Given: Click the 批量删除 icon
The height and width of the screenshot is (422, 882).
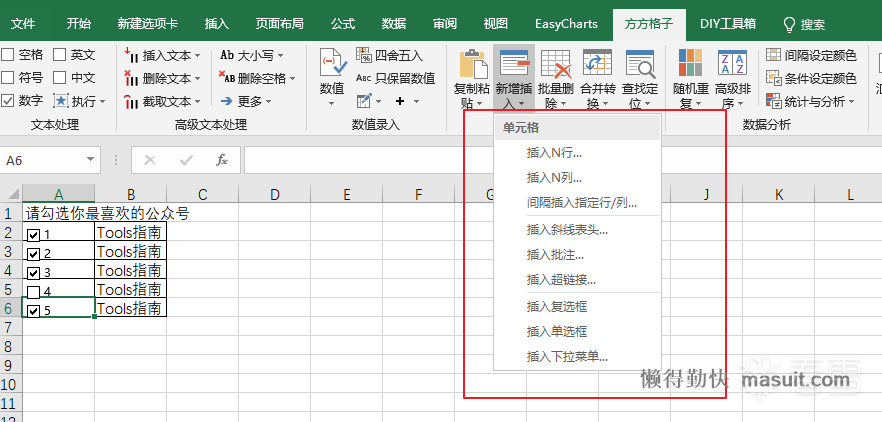Looking at the screenshot, I should (x=556, y=63).
